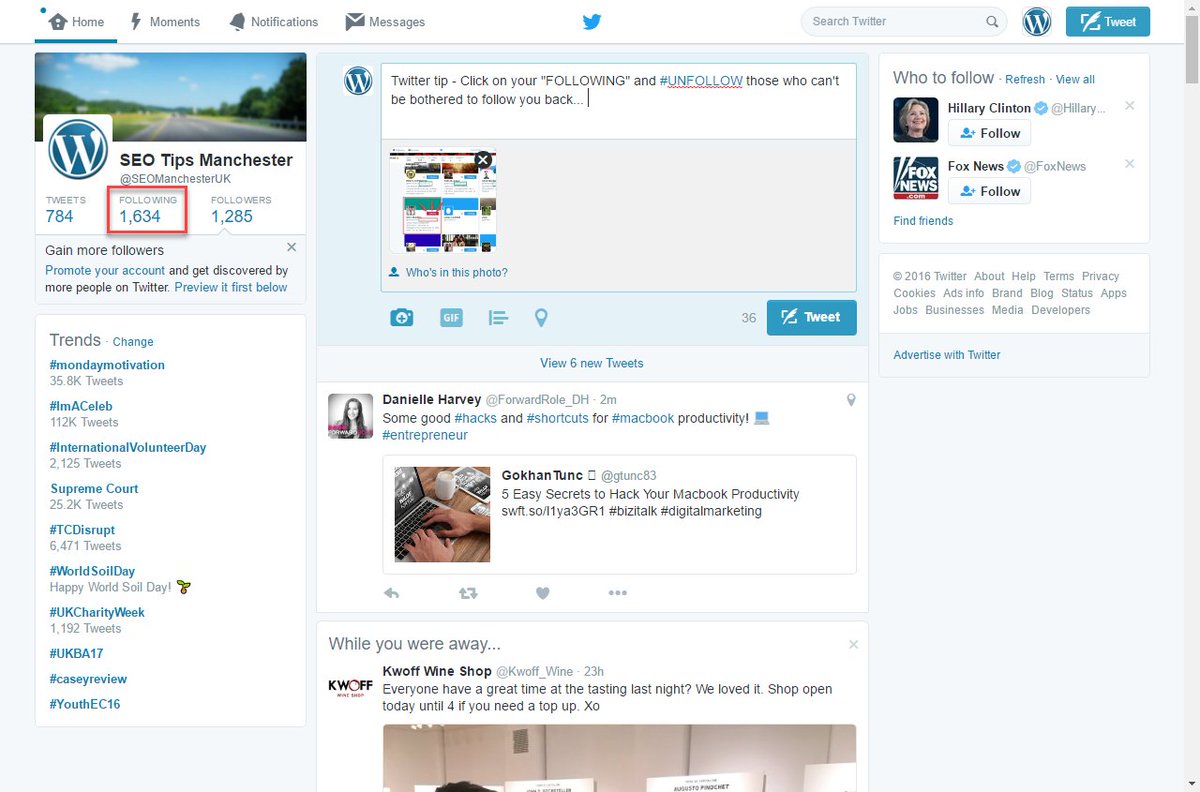Click the Kwoff Wine Shop logo avatar
Viewport: 1200px width, 792px height.
(351, 687)
